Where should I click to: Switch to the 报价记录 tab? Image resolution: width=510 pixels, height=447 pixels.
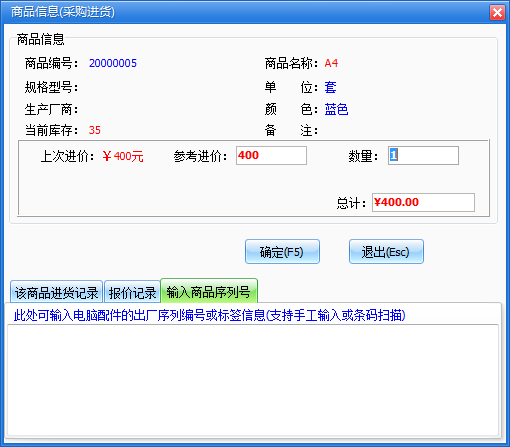[132, 292]
